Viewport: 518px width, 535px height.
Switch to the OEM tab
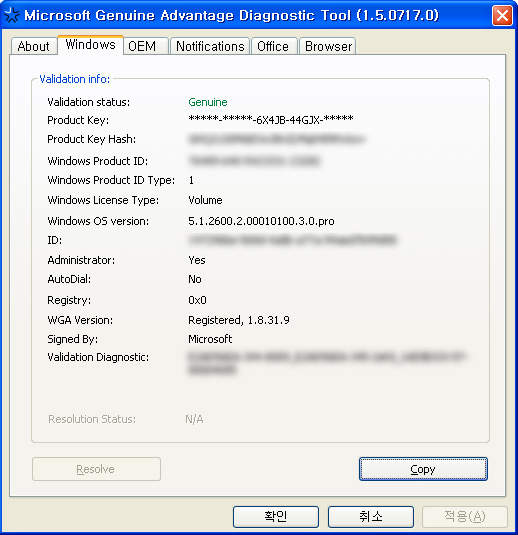point(146,46)
